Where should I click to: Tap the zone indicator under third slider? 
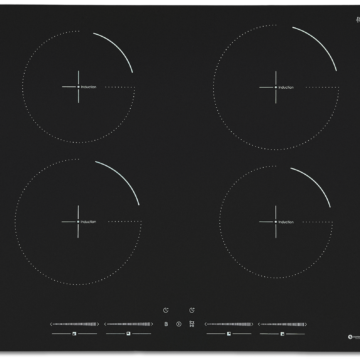pyautogui.click(x=229, y=333)
